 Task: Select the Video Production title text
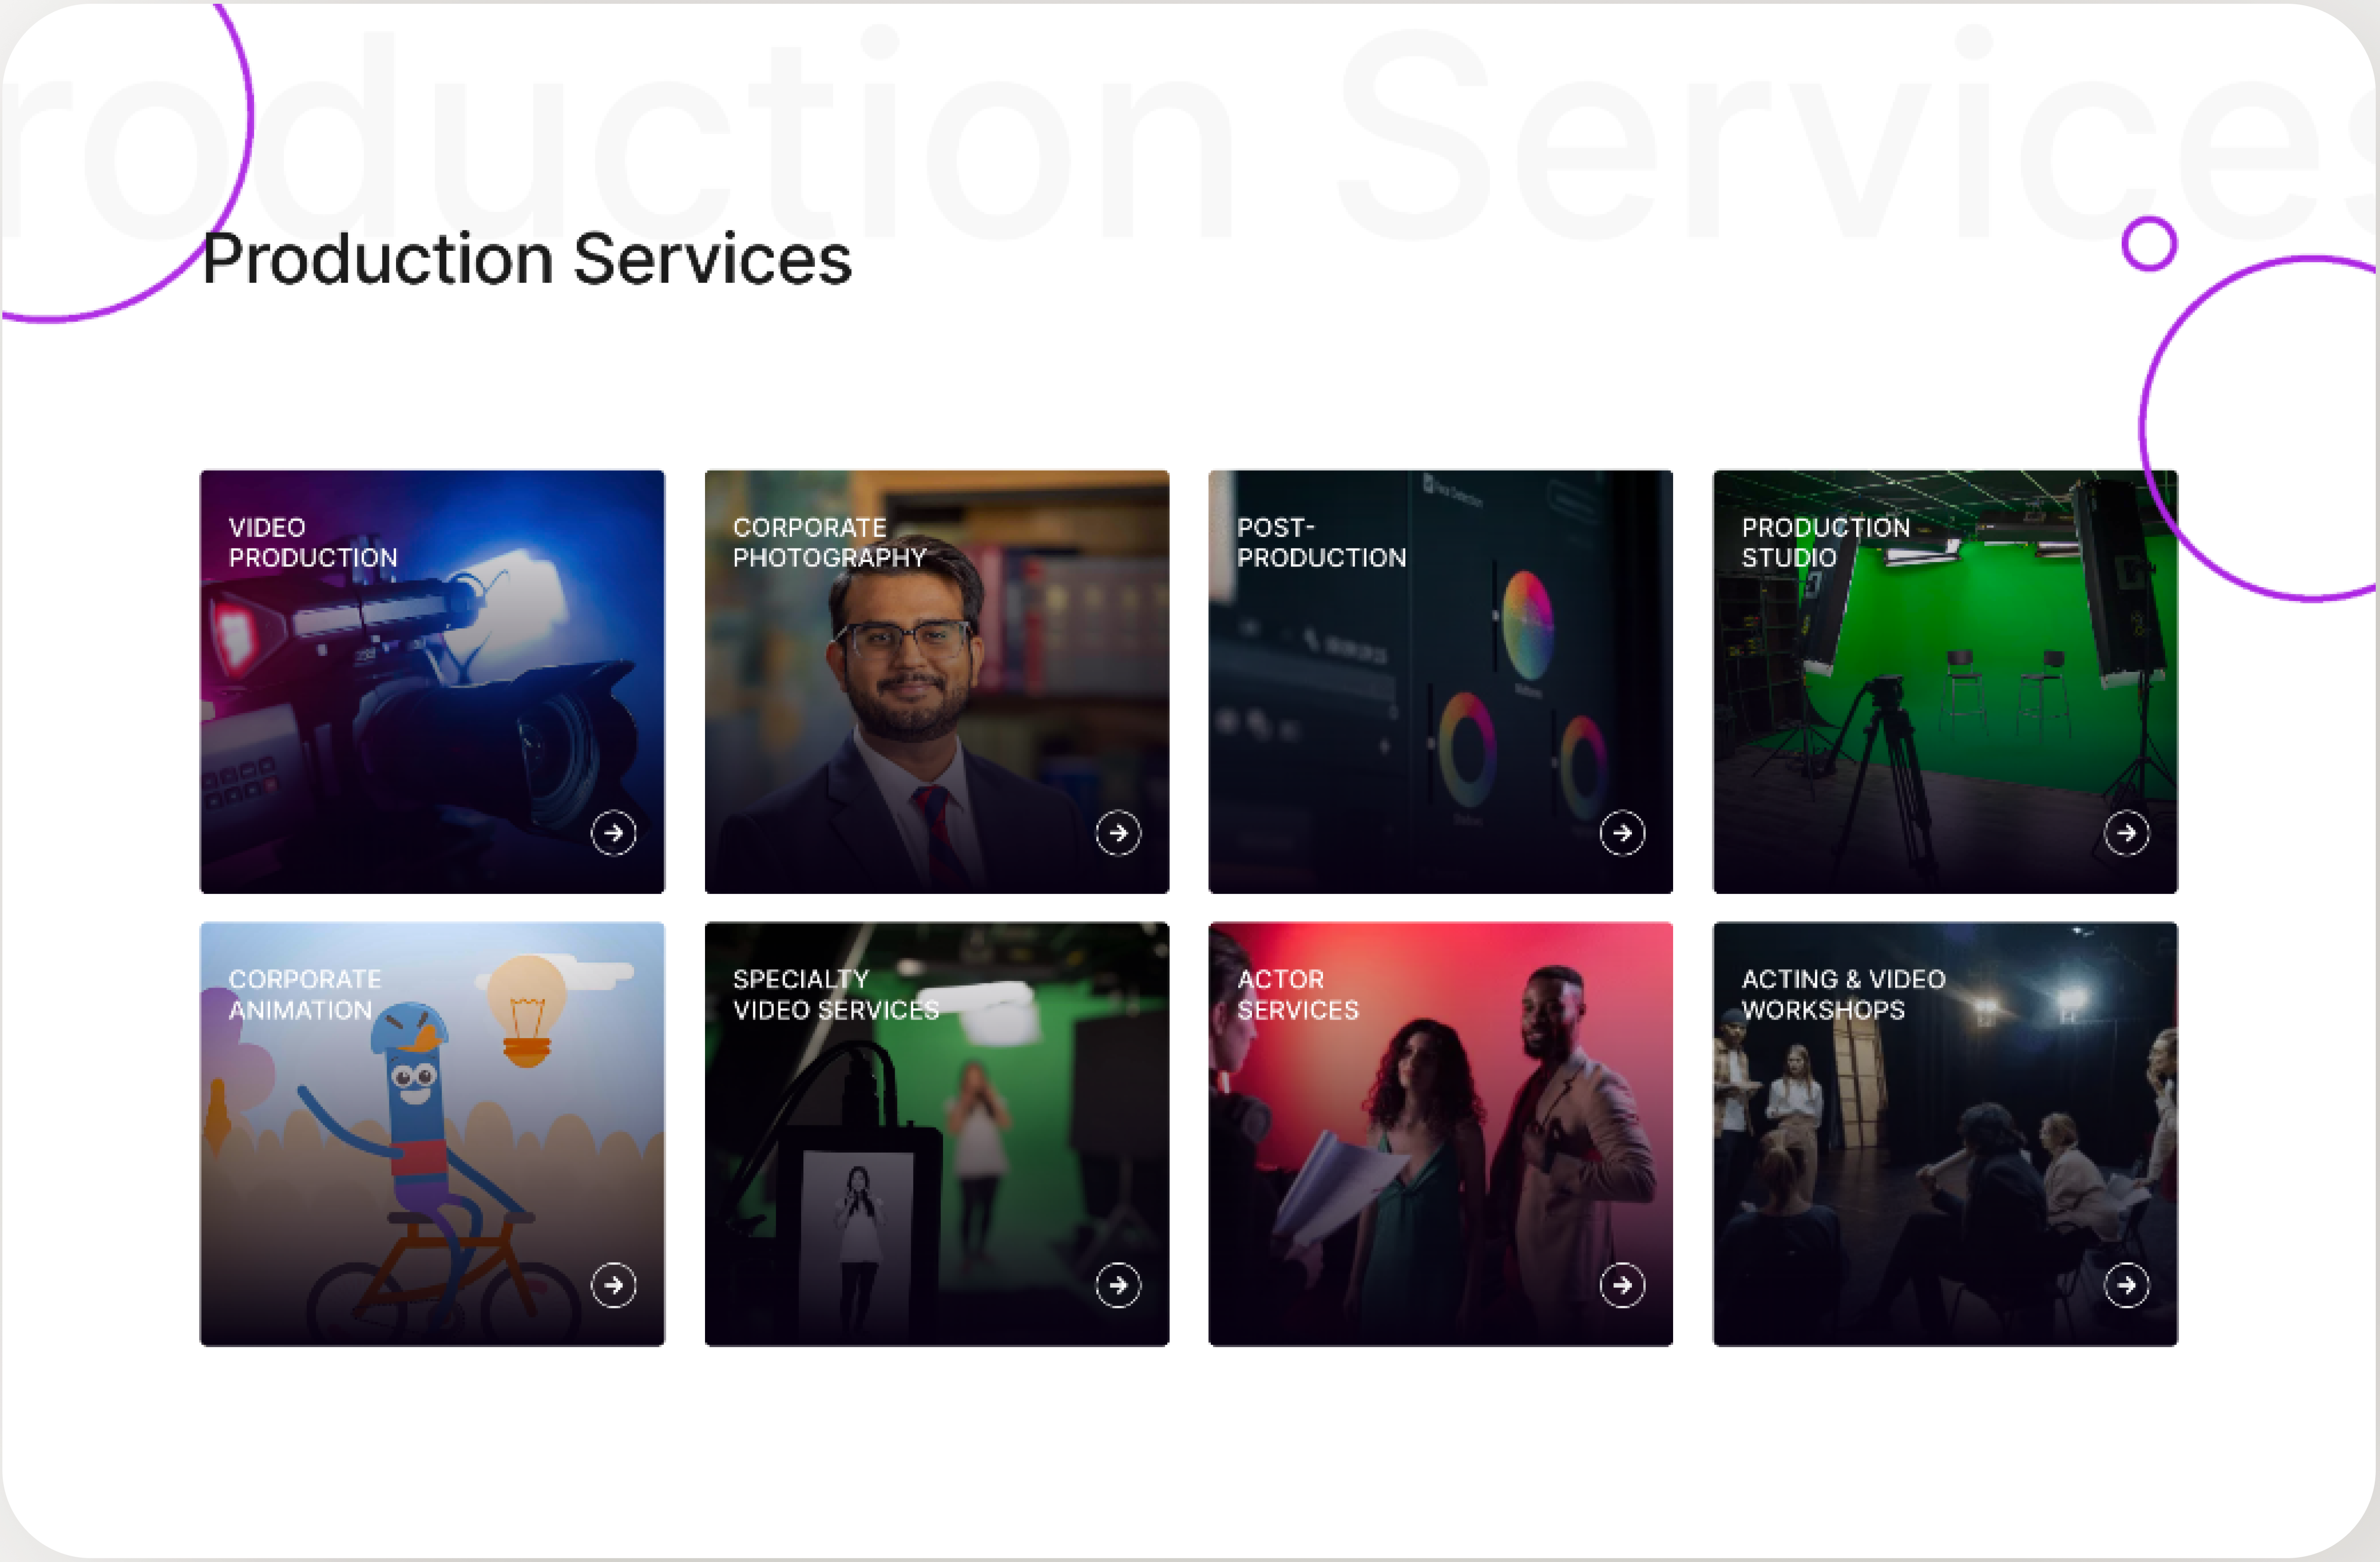pyautogui.click(x=313, y=542)
